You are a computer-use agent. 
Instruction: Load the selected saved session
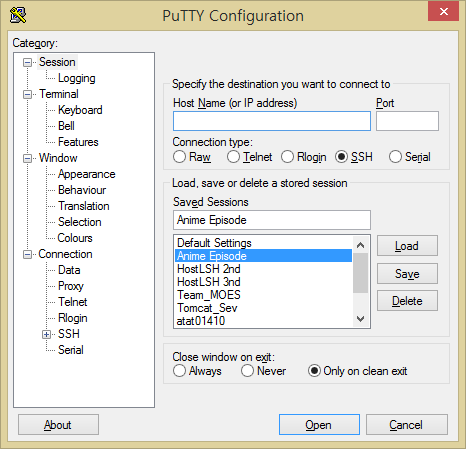point(407,246)
